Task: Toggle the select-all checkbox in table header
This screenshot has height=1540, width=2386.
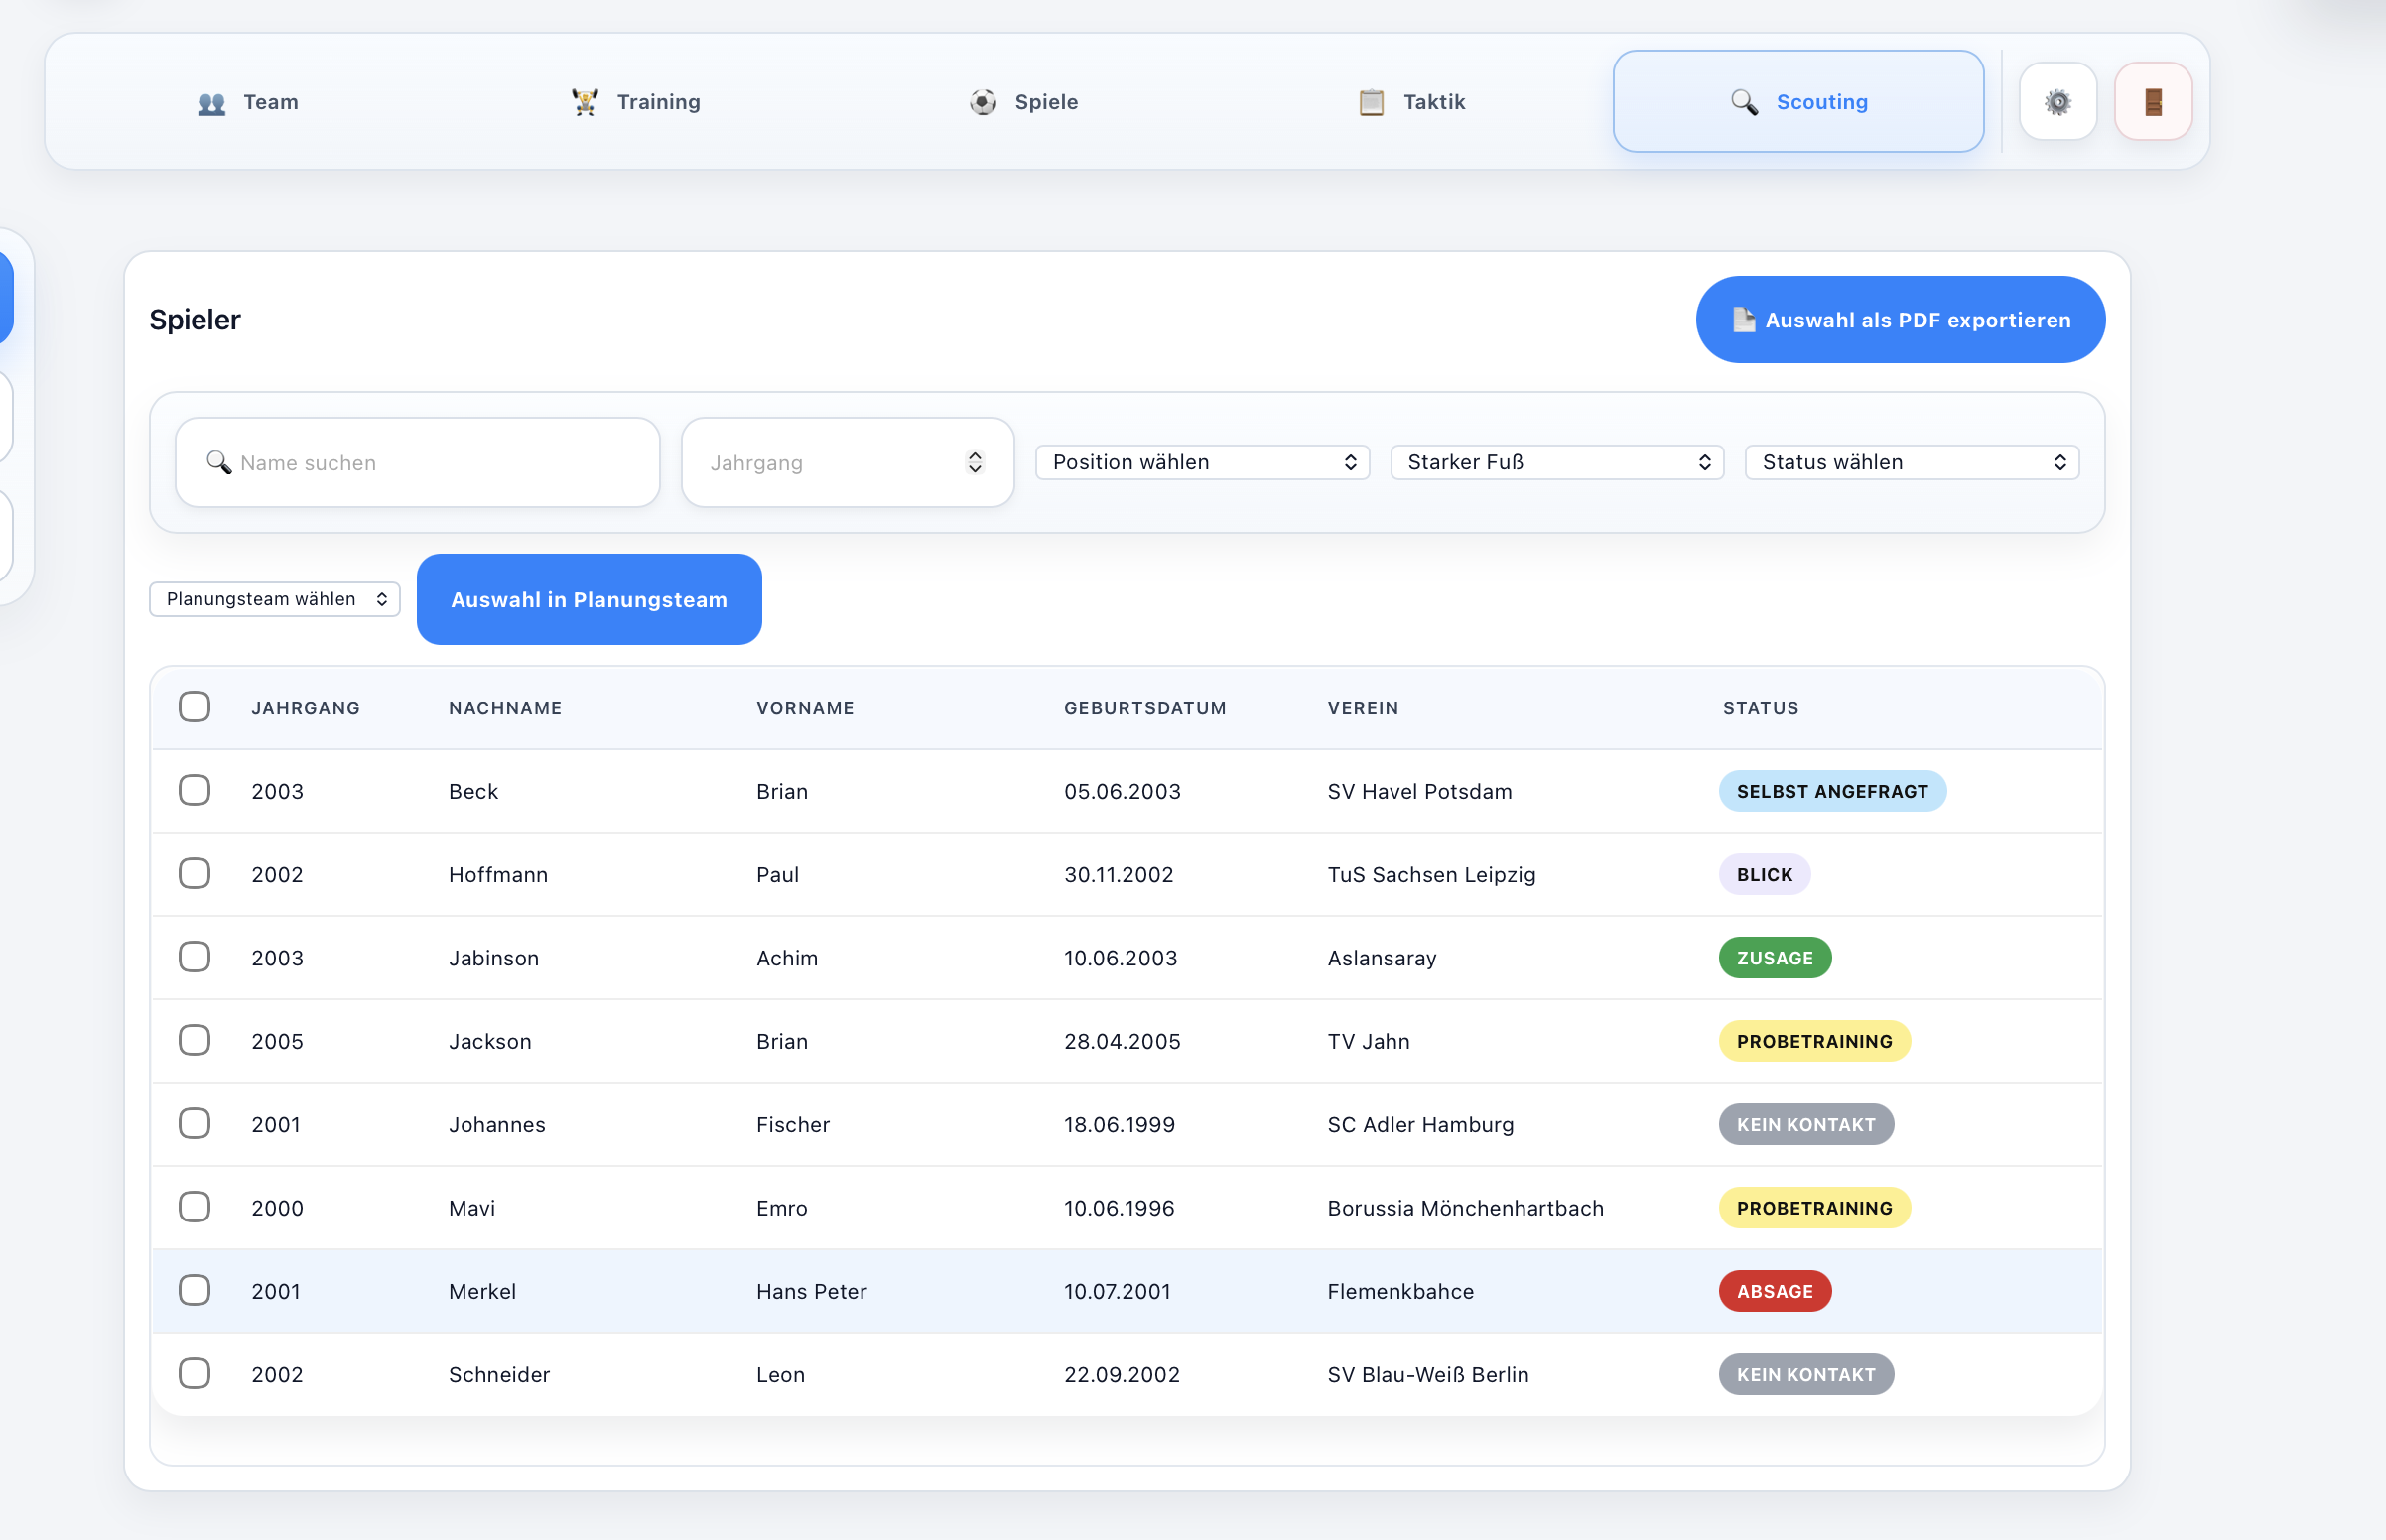Action: pos(194,706)
